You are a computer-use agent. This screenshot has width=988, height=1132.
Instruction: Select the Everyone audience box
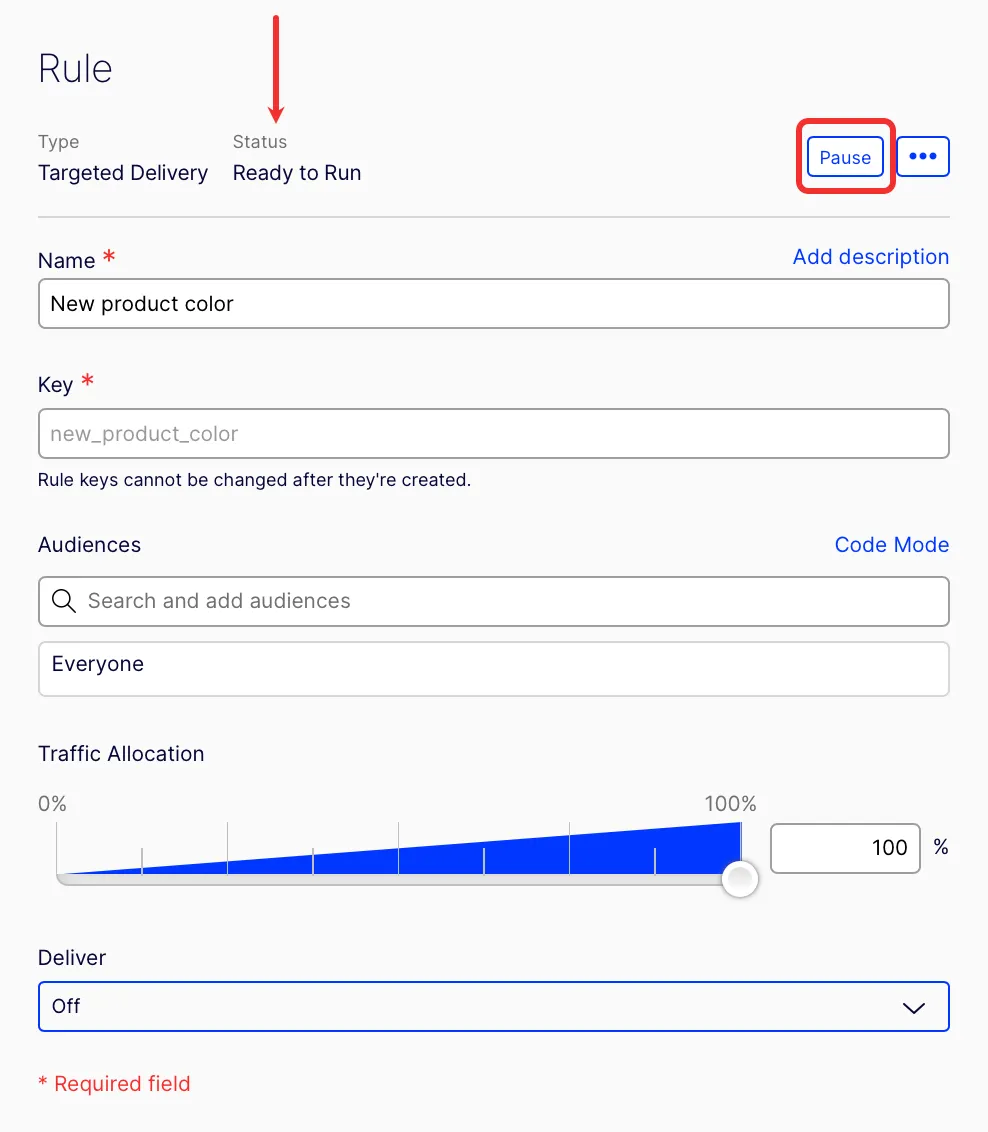tap(494, 669)
